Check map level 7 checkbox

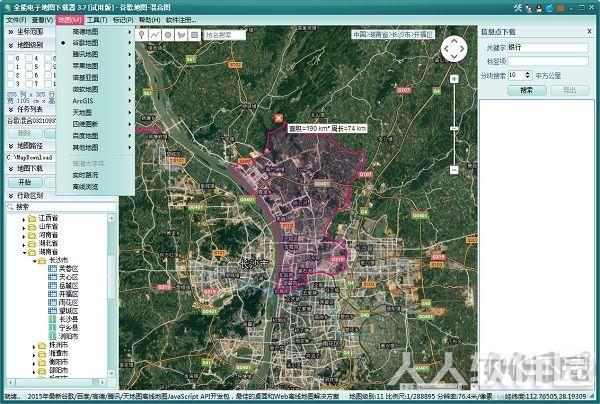tap(29, 83)
